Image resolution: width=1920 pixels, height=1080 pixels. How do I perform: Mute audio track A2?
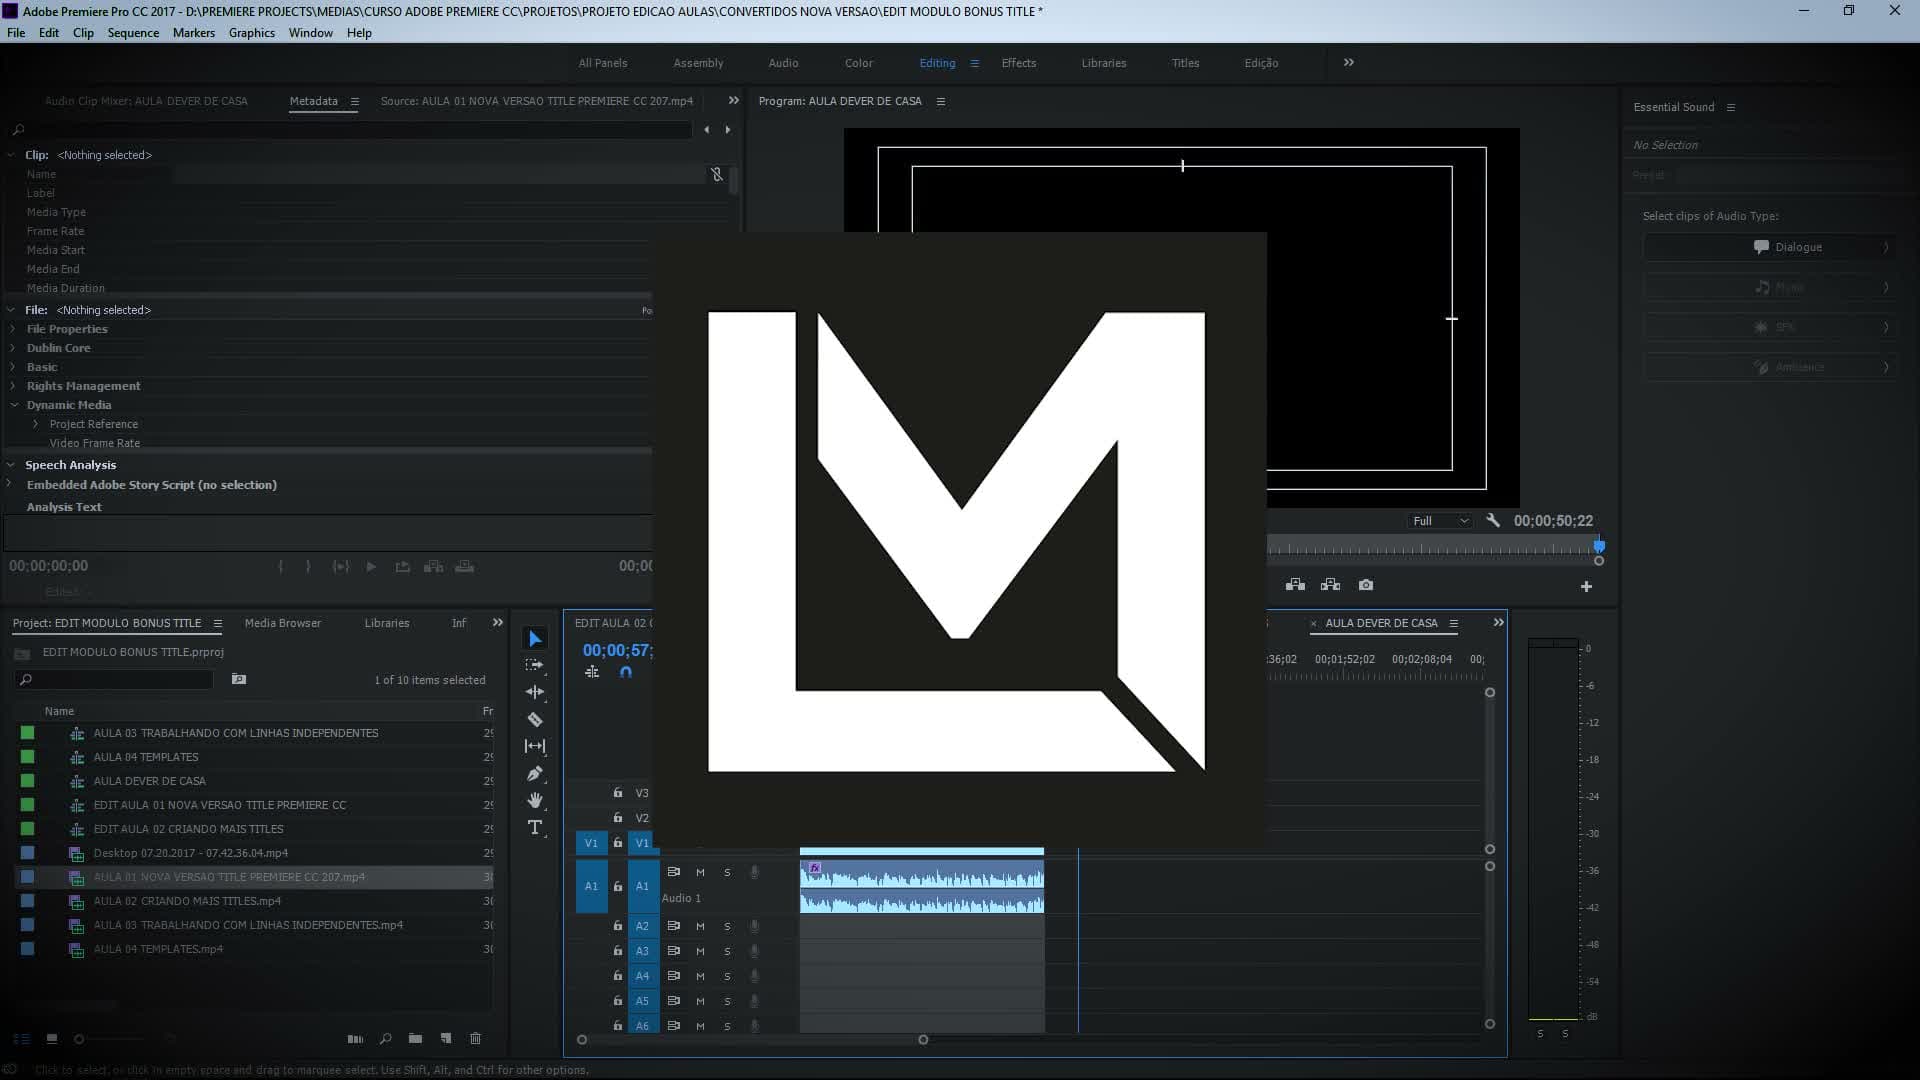700,926
